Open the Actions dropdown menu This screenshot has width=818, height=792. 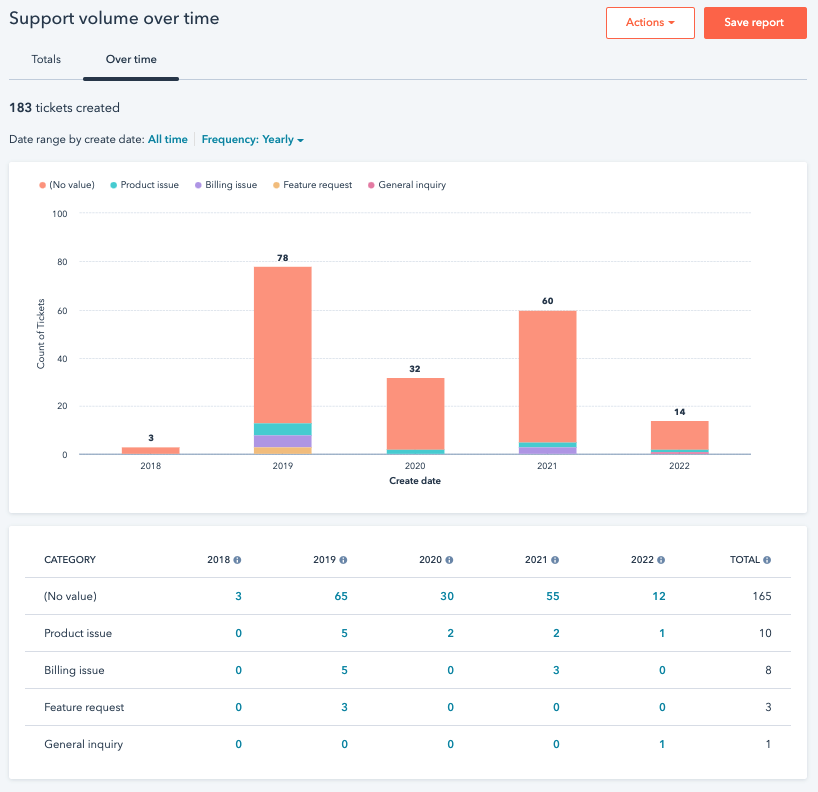coord(650,23)
